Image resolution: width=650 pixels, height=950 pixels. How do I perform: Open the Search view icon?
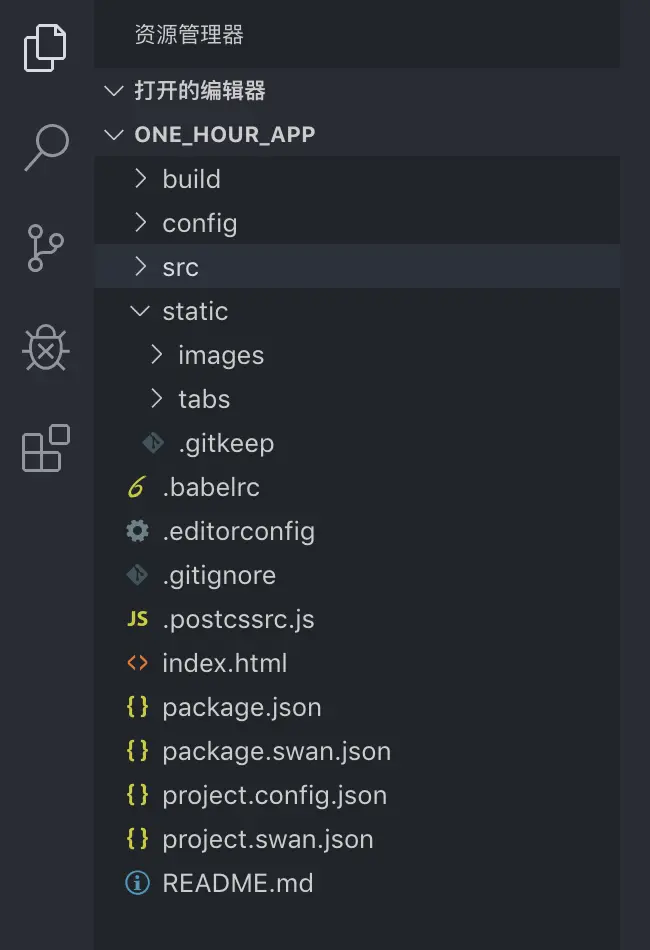[46, 147]
